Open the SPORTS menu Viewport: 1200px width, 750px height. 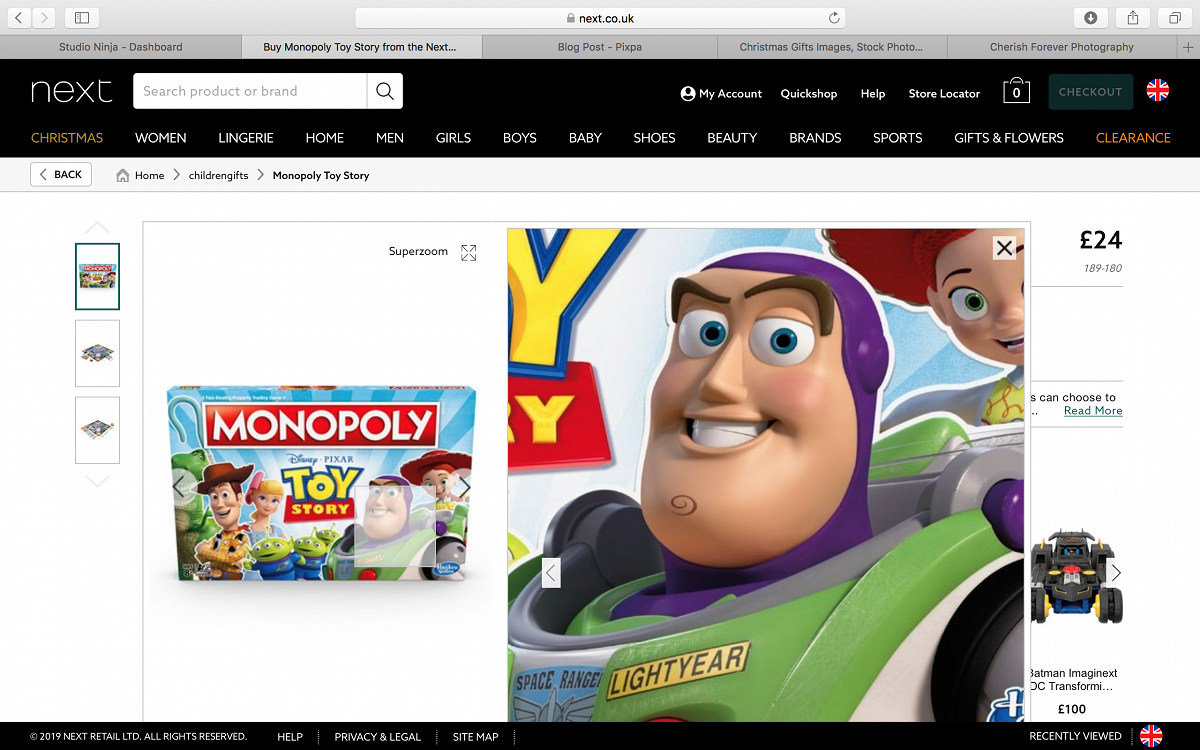(x=898, y=138)
